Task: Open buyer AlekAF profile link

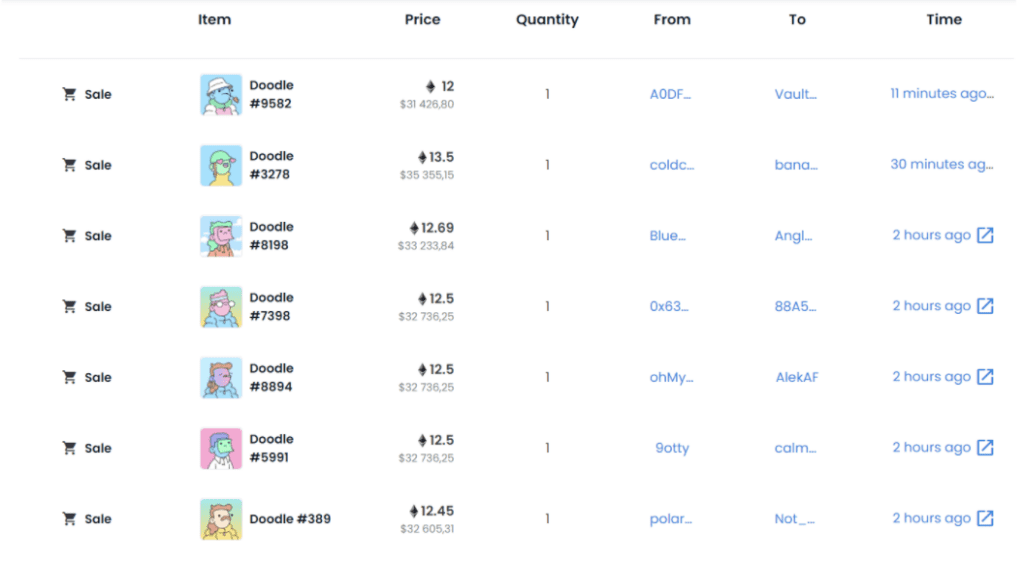Action: click(797, 377)
